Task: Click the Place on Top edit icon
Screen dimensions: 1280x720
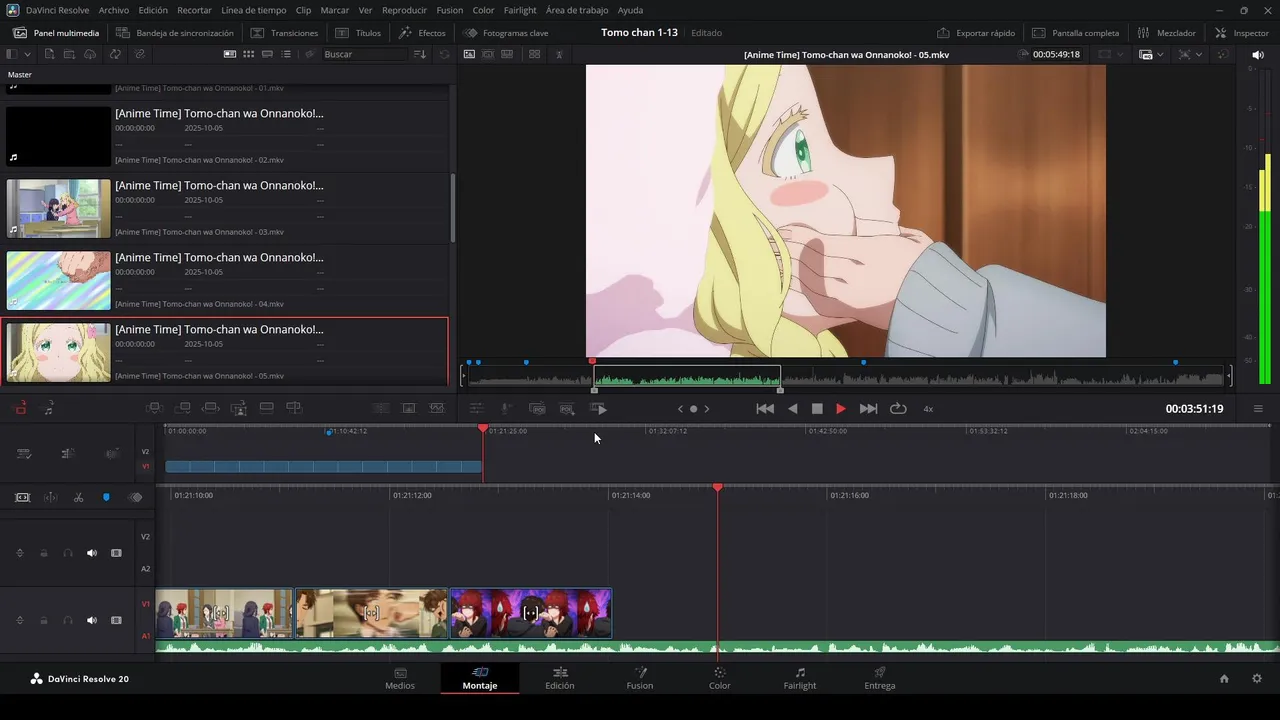Action: point(267,408)
